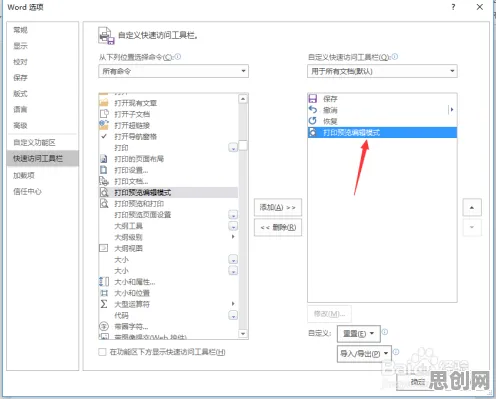Select the 代码 command row

pyautogui.click(x=168, y=315)
